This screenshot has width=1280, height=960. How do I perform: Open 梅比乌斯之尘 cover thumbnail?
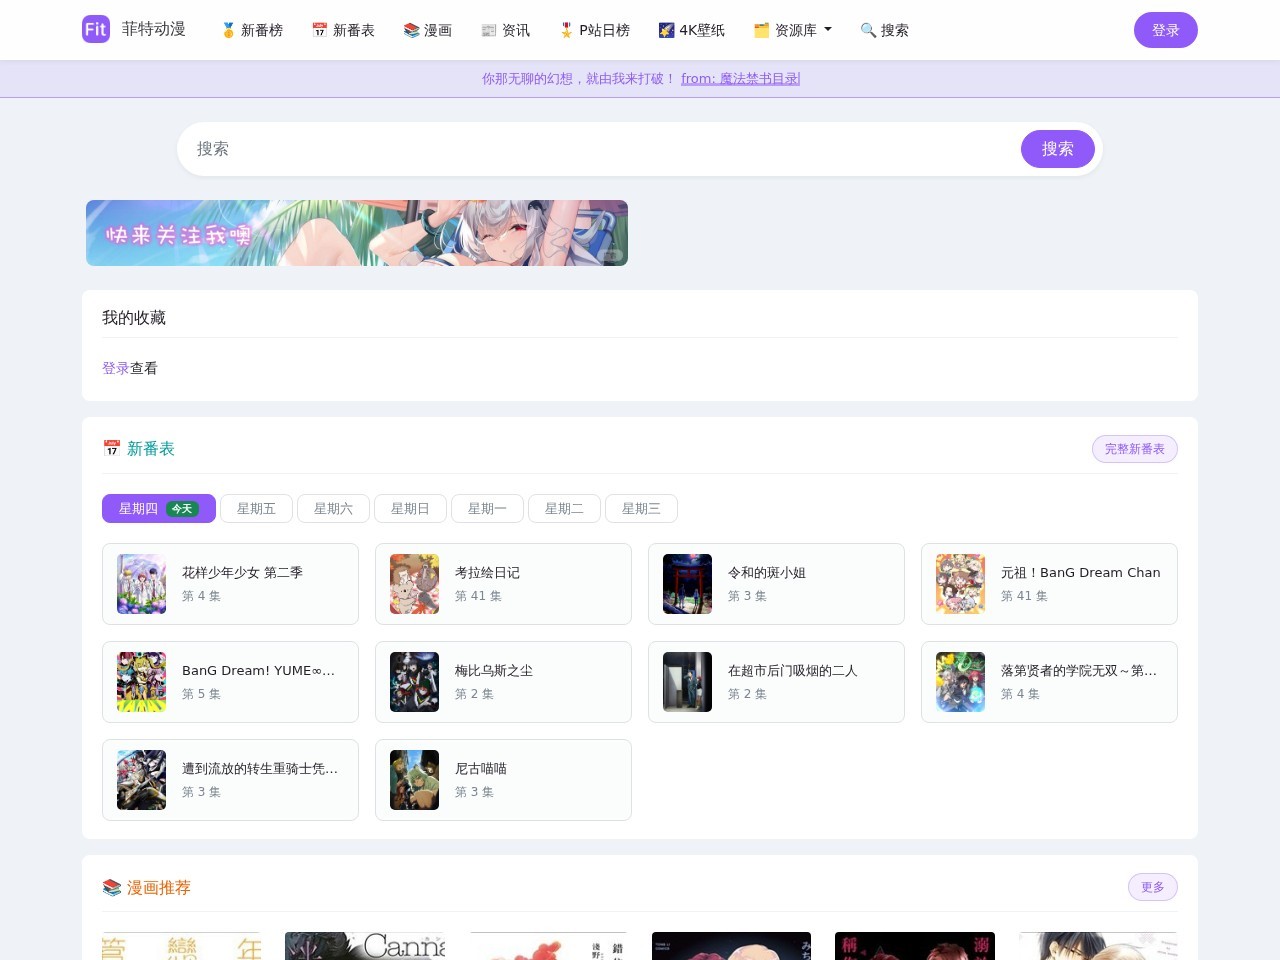pyautogui.click(x=414, y=682)
